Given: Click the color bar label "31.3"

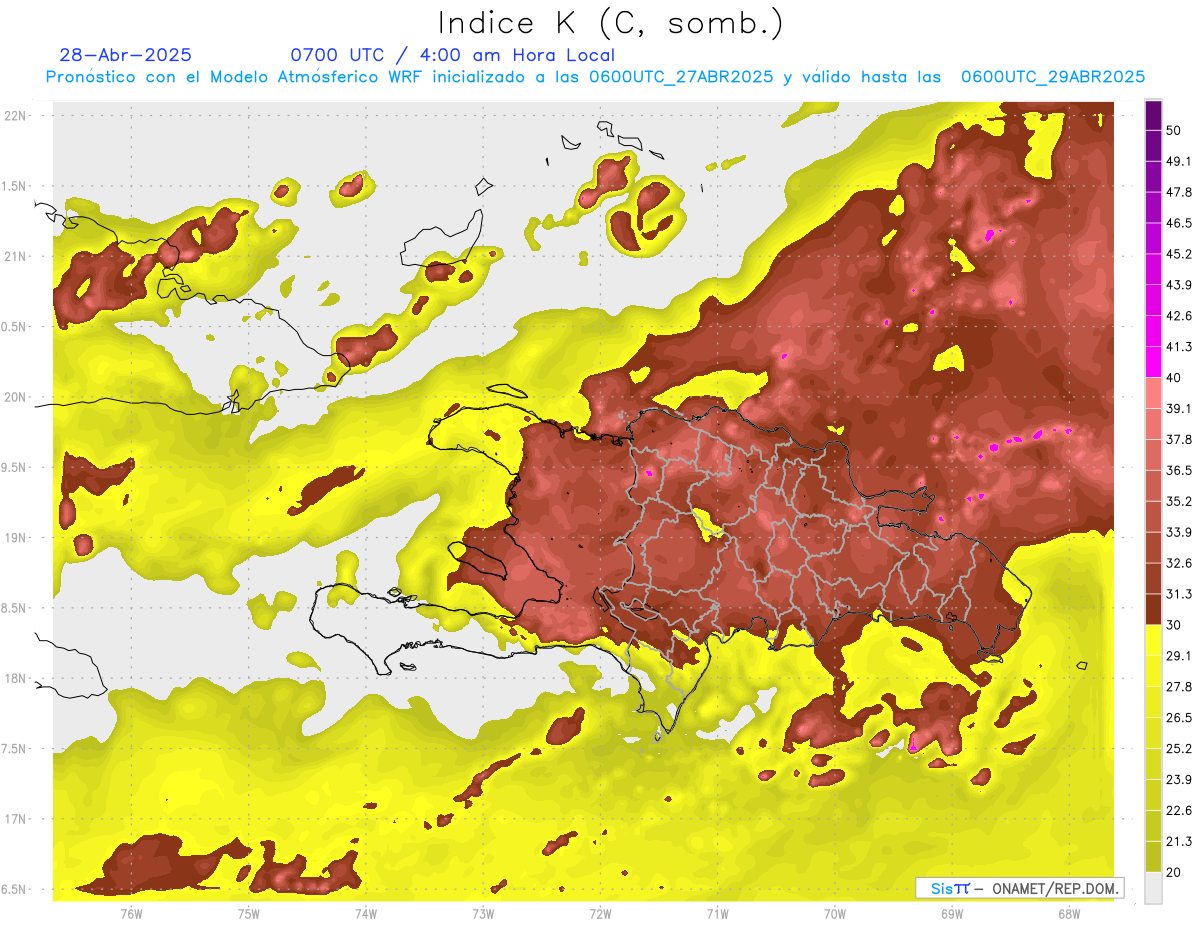Looking at the screenshot, I should (x=1179, y=594).
